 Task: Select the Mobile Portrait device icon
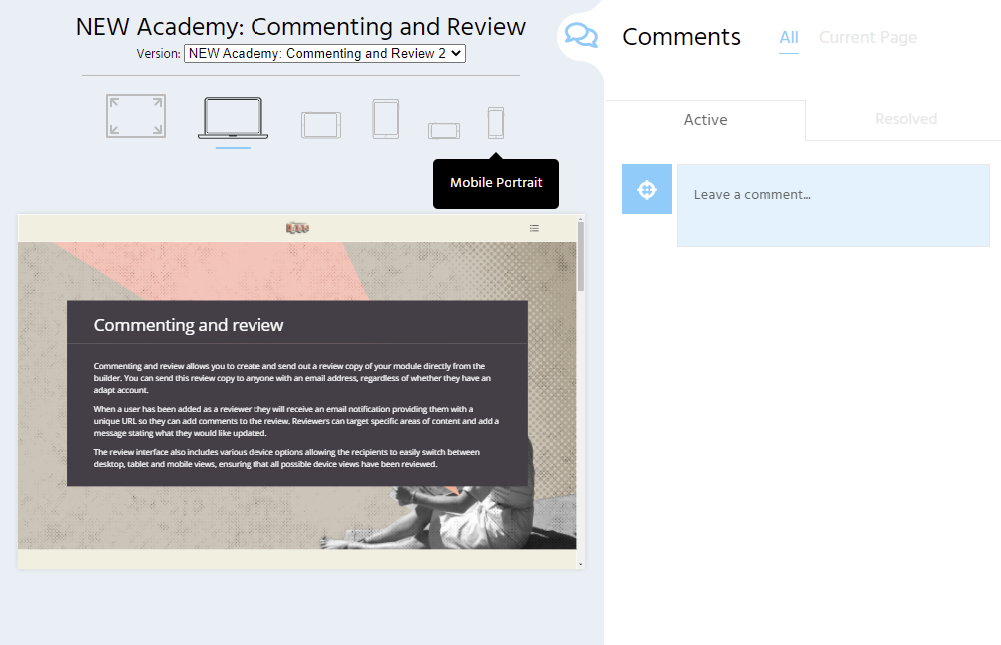(495, 123)
